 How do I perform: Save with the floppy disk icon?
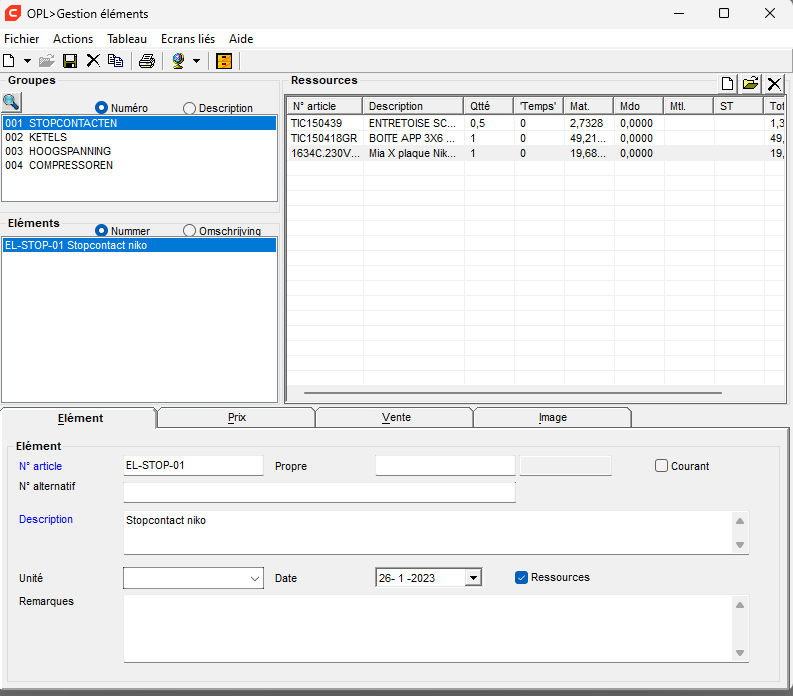70,61
